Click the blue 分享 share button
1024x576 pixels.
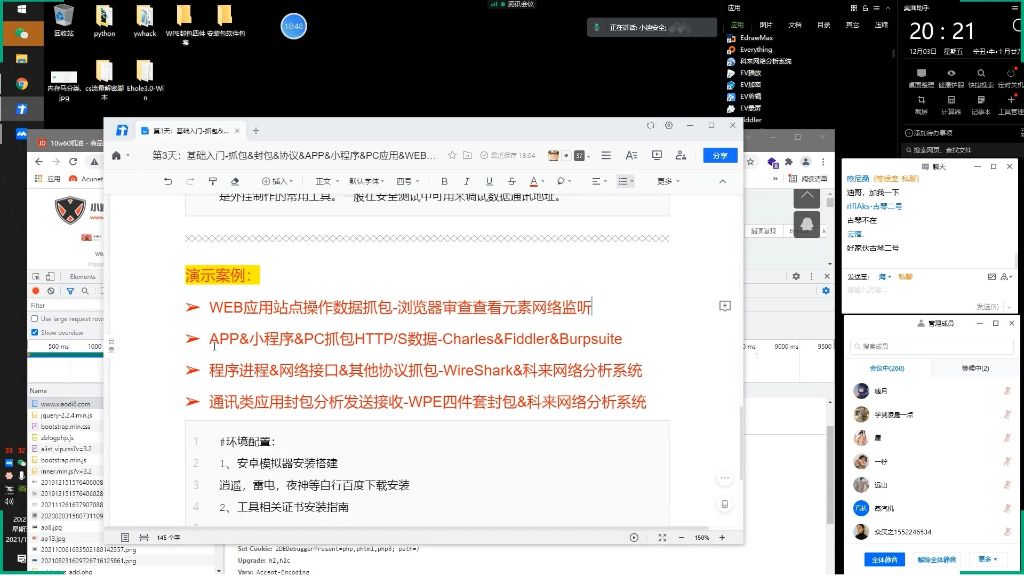[x=720, y=155]
